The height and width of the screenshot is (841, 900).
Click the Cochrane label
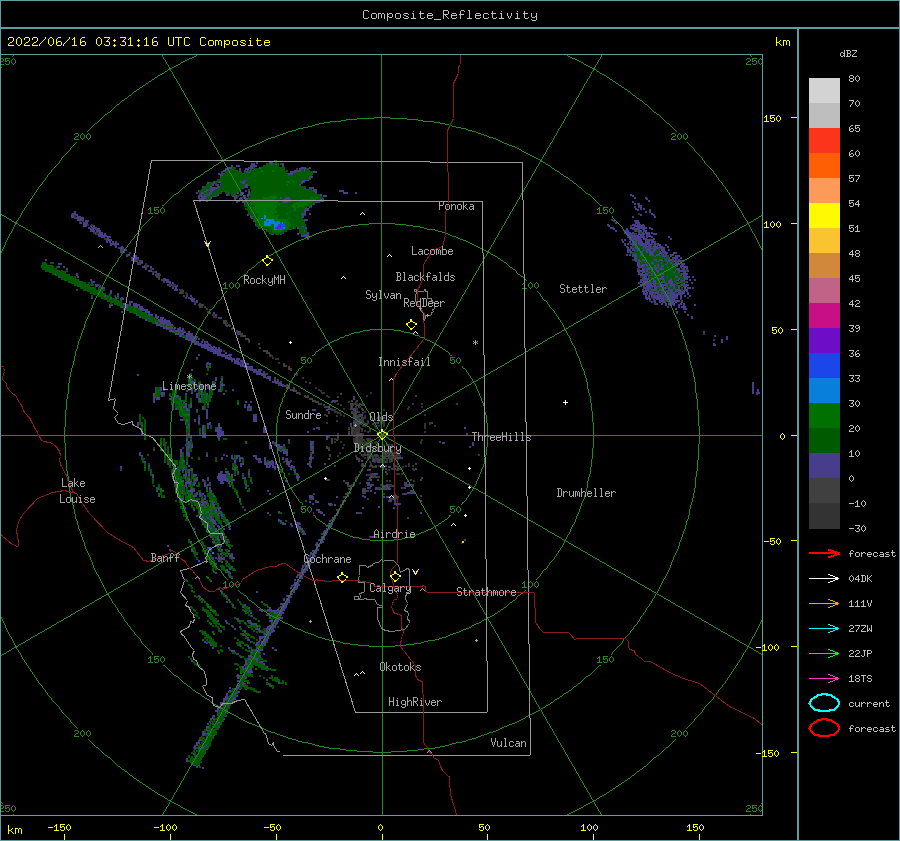click(327, 559)
